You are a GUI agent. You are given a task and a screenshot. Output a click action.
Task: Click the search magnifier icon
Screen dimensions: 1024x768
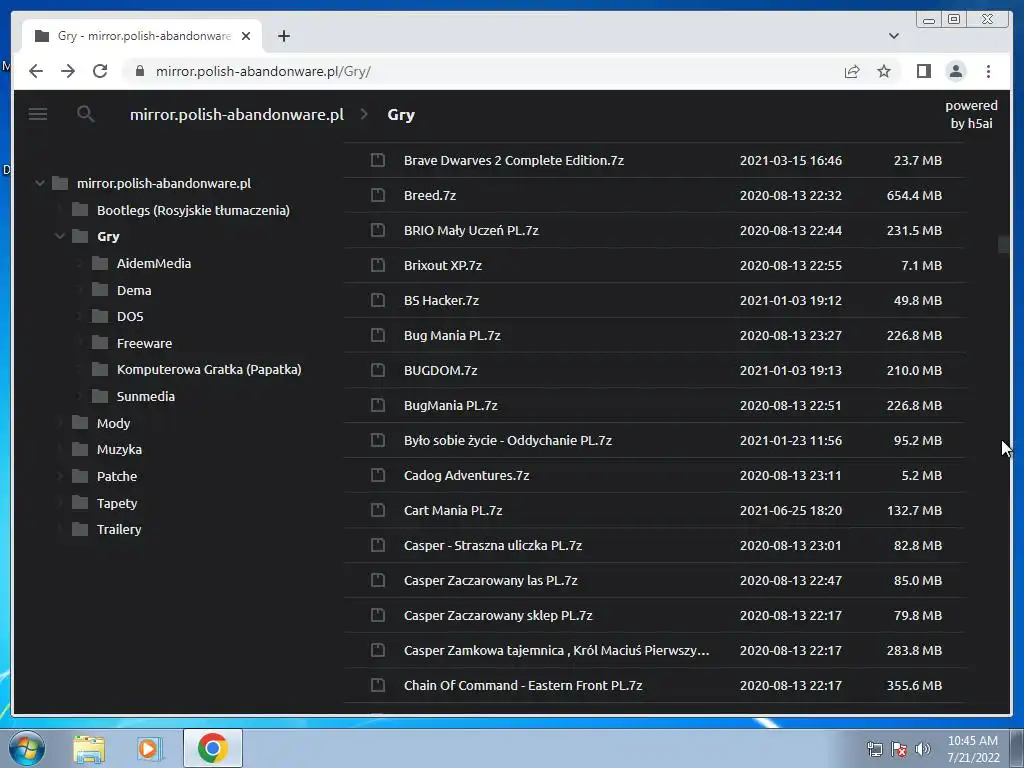click(86, 114)
